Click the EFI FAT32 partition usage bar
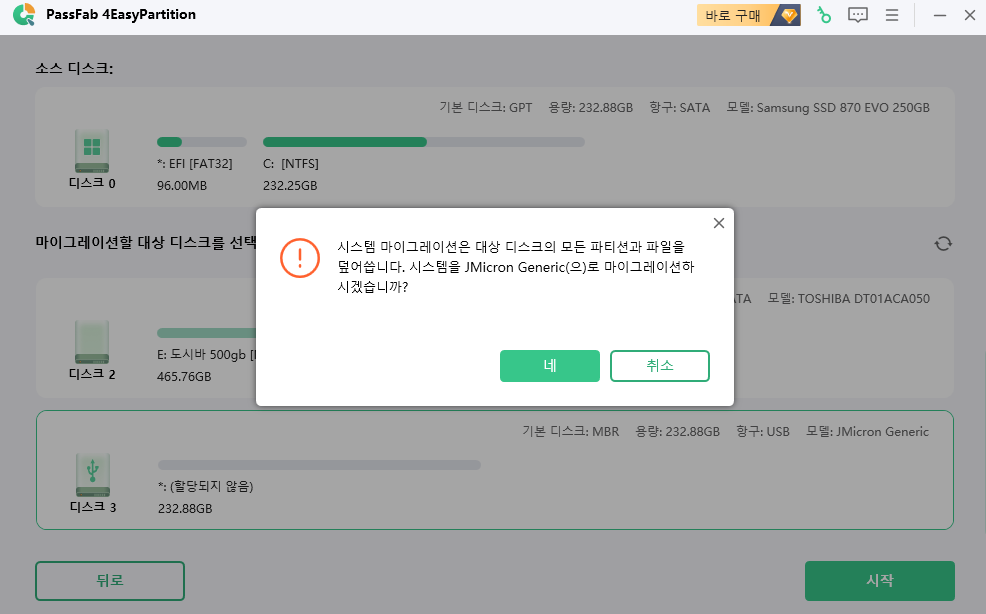986x614 pixels. tap(201, 142)
